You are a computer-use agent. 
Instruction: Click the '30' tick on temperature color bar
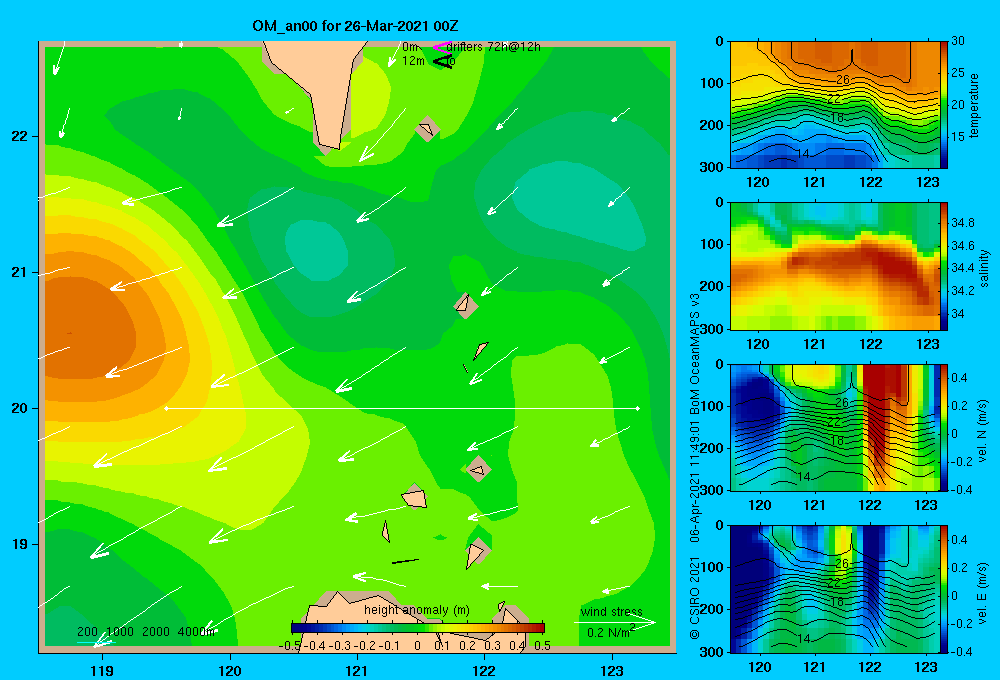pos(957,41)
